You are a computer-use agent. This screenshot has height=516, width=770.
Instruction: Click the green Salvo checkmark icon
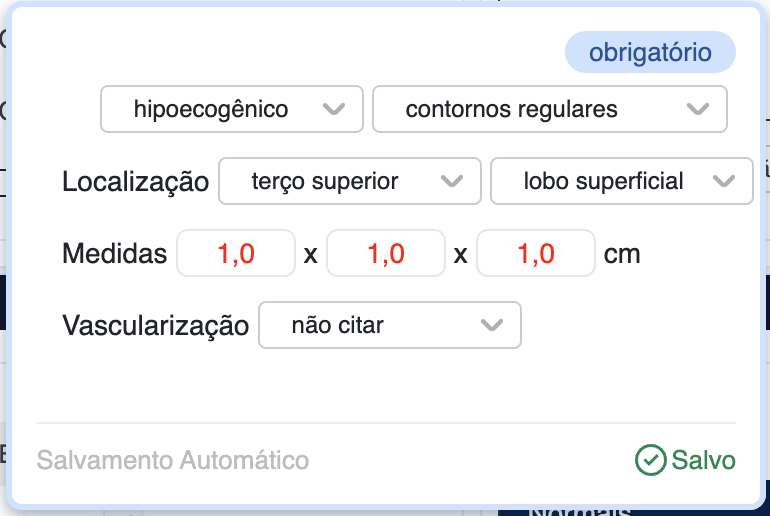[650, 460]
